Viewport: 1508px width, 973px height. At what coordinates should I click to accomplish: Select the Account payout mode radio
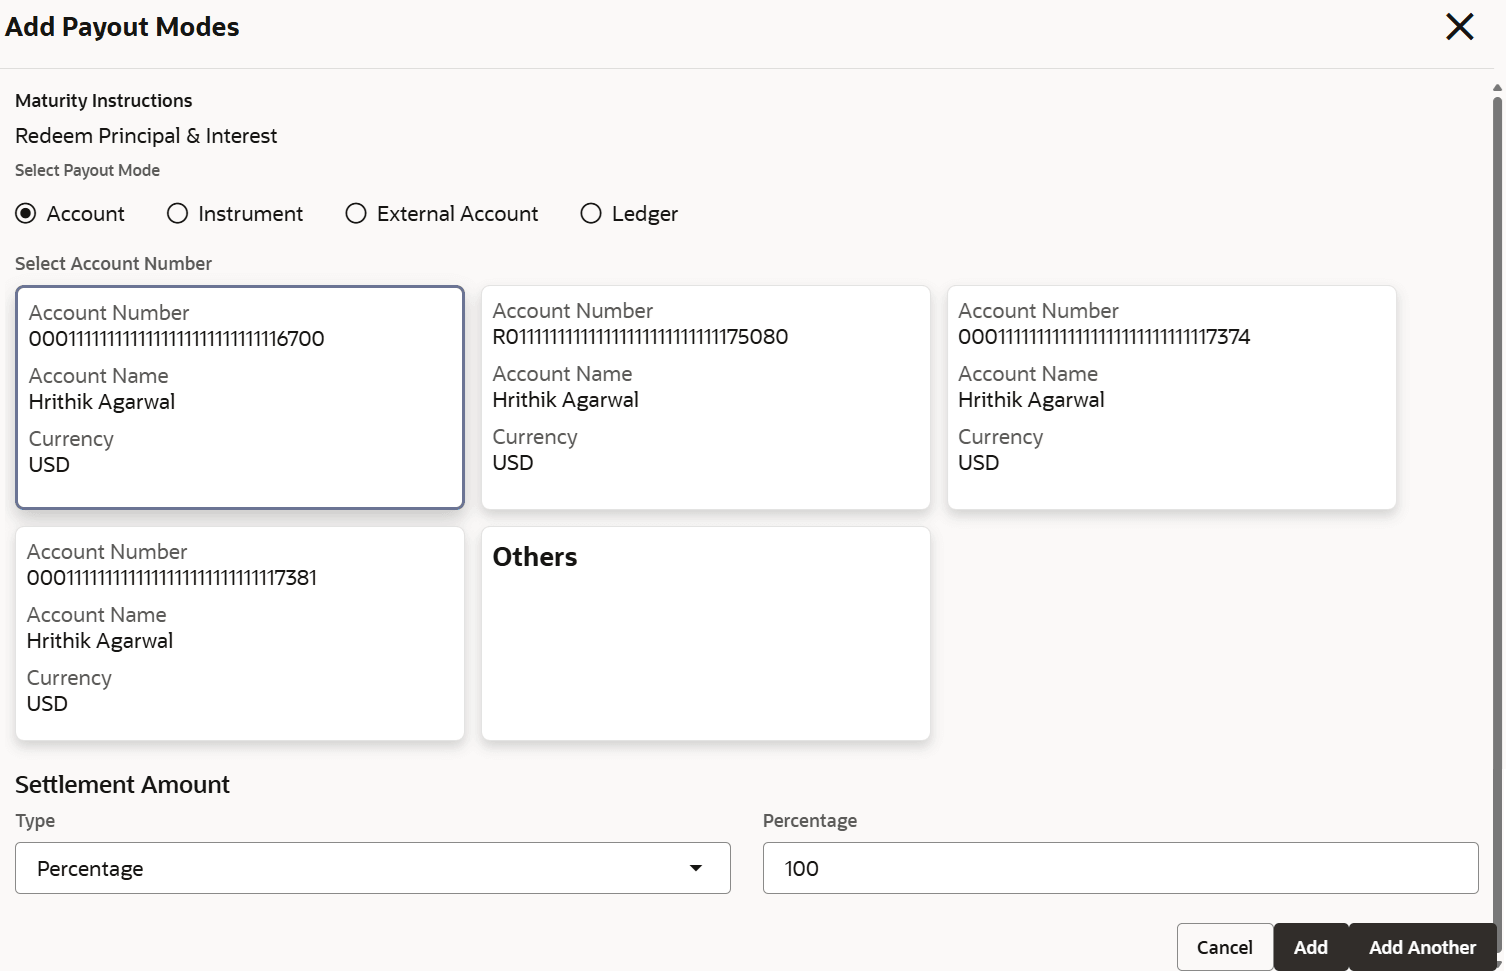[x=26, y=214]
